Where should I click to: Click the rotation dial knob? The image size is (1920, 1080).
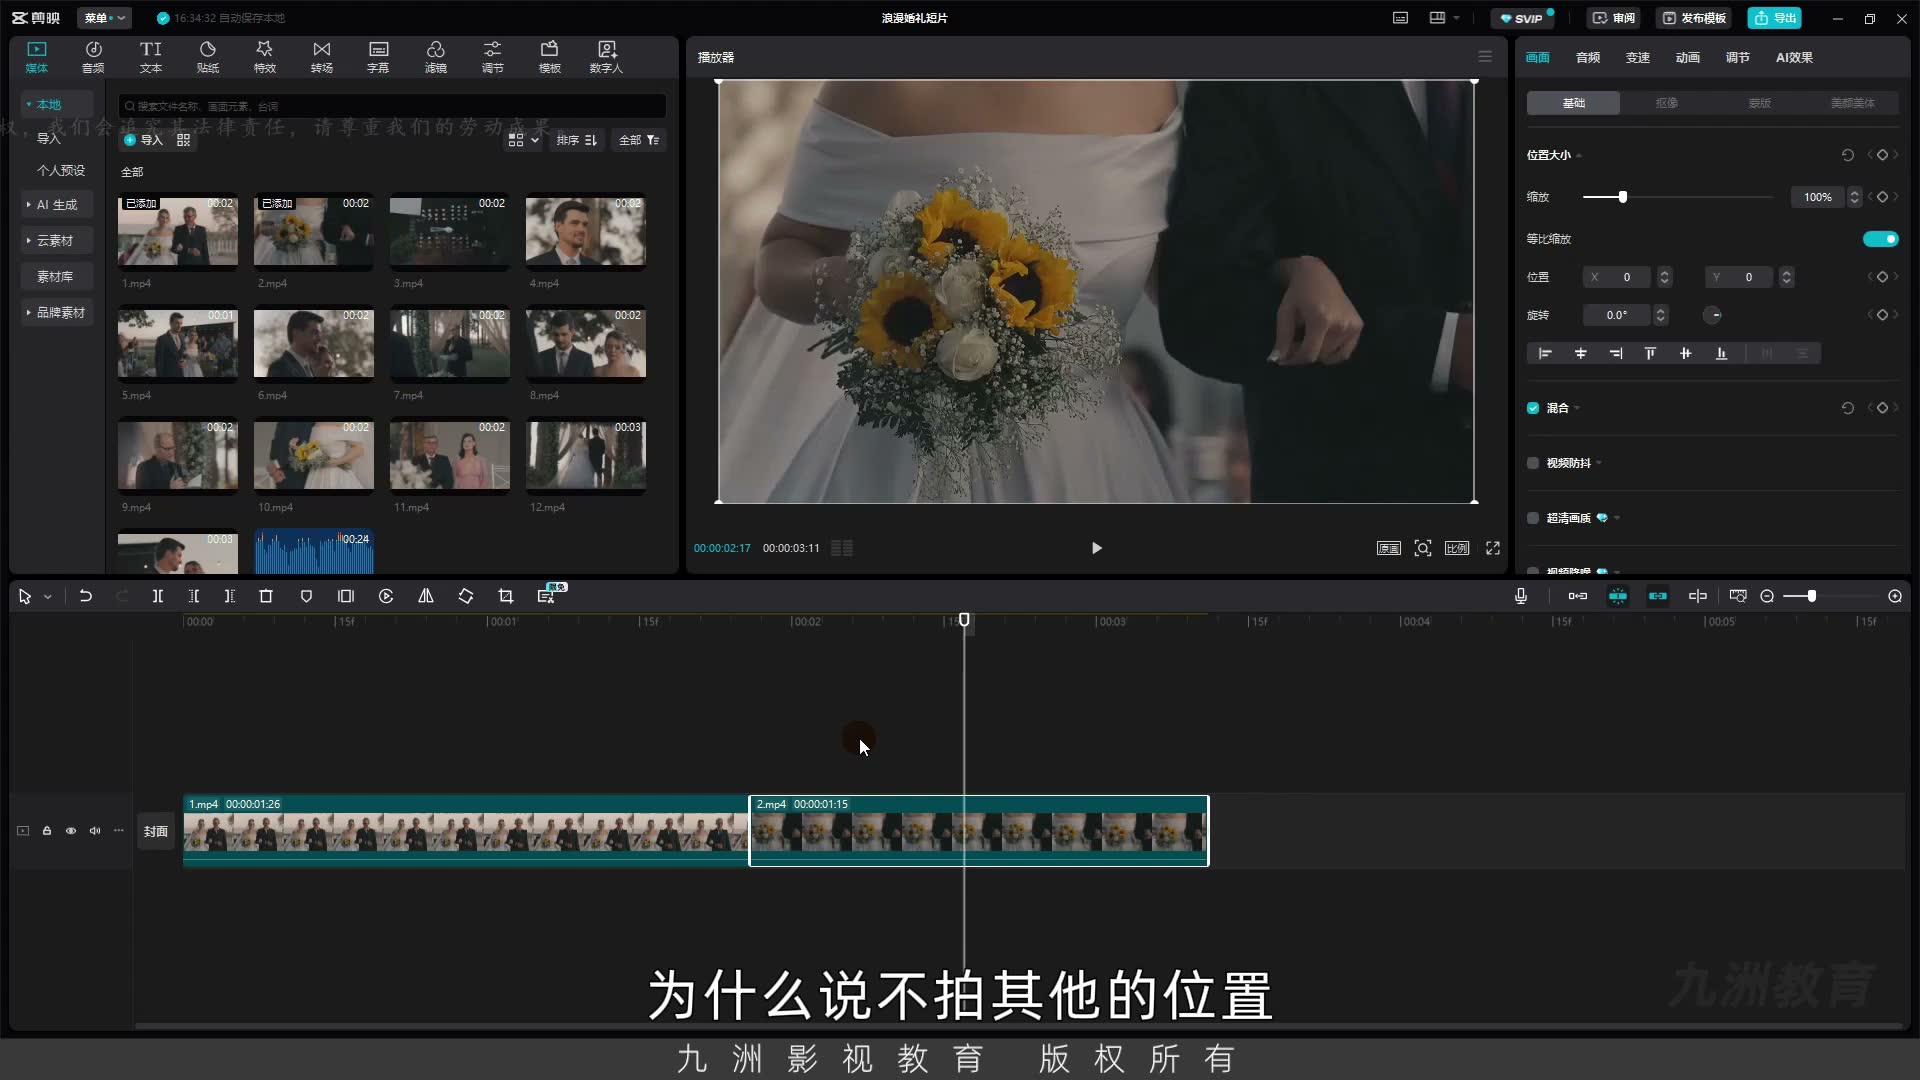(1713, 315)
